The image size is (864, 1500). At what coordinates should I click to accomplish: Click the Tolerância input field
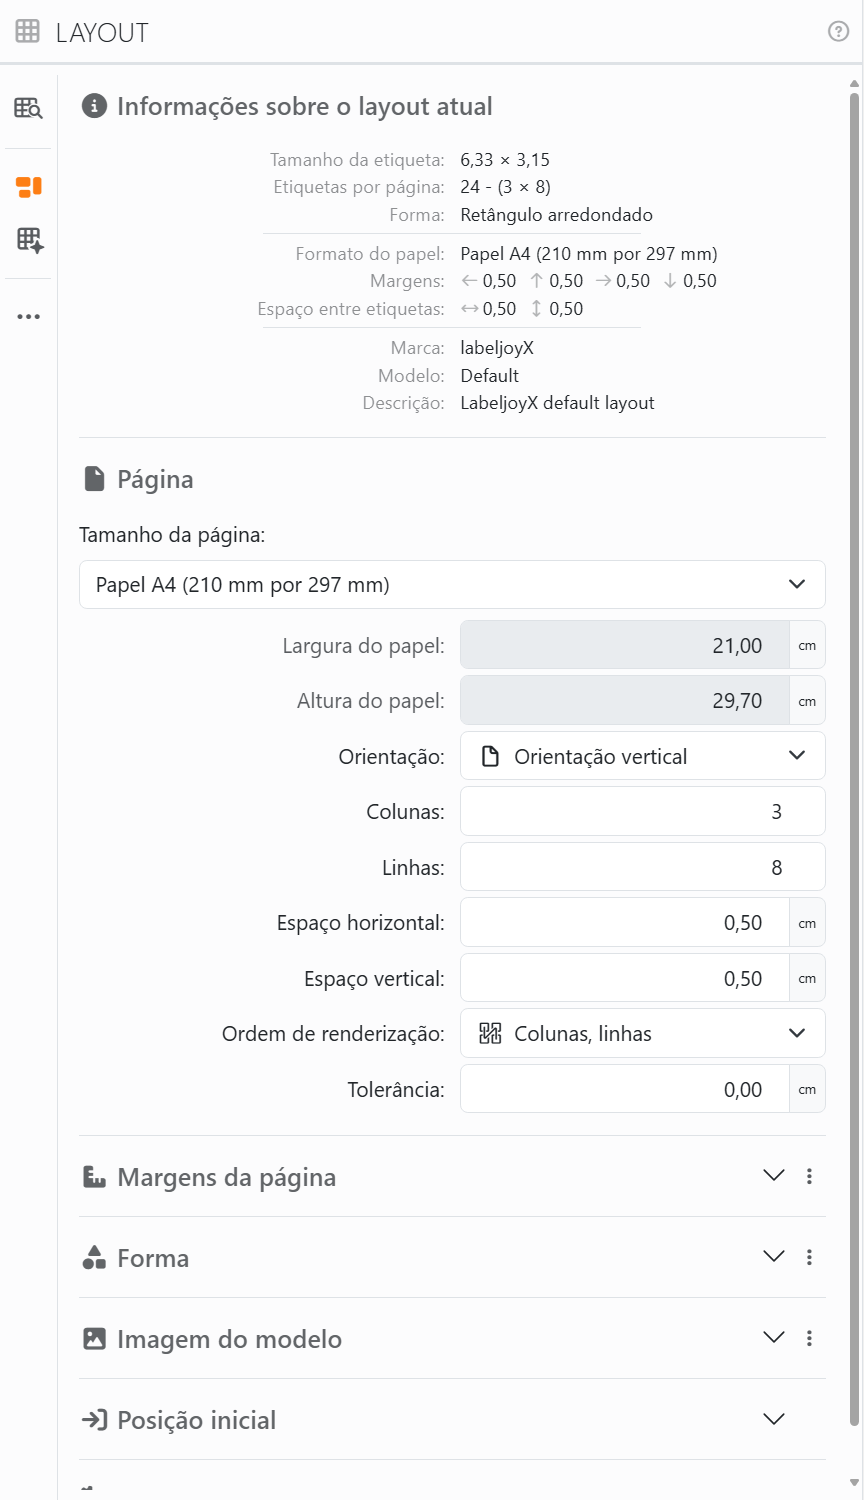pos(625,1090)
